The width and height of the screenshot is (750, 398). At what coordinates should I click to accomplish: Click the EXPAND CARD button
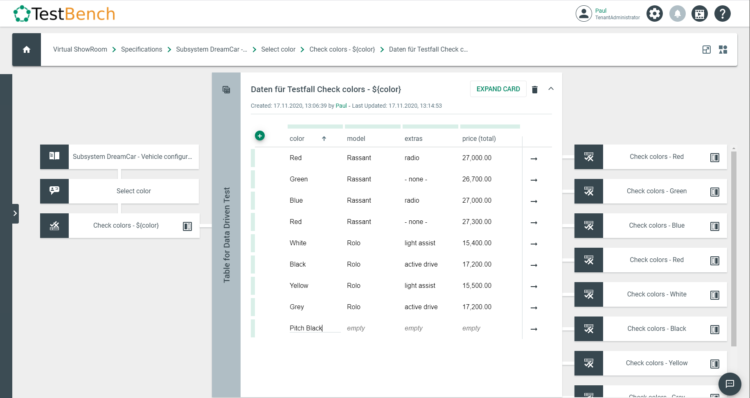498,89
